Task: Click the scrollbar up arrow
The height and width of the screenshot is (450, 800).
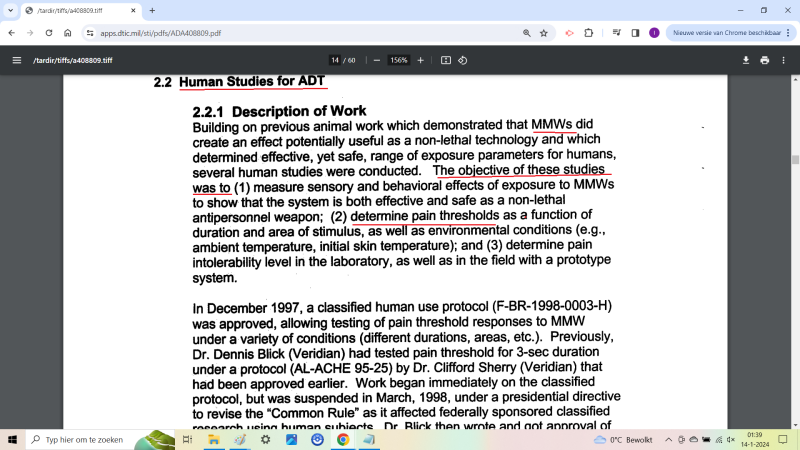Action: (x=795, y=79)
